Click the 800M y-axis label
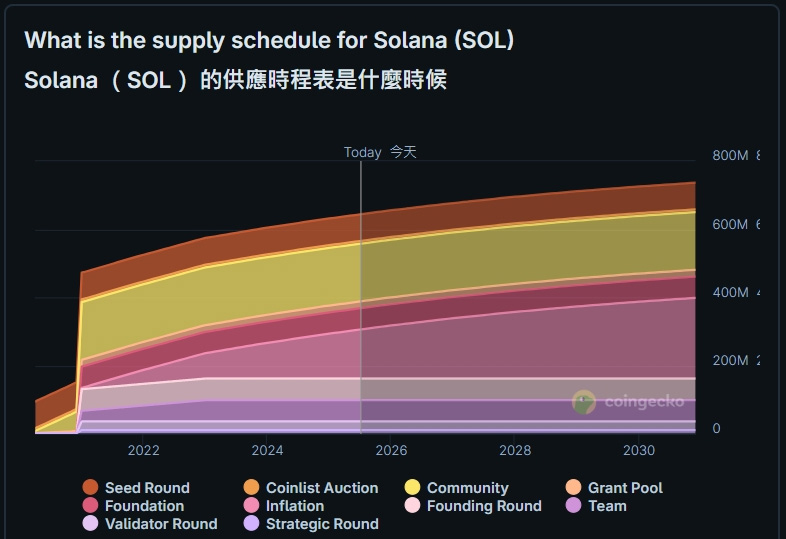 730,155
